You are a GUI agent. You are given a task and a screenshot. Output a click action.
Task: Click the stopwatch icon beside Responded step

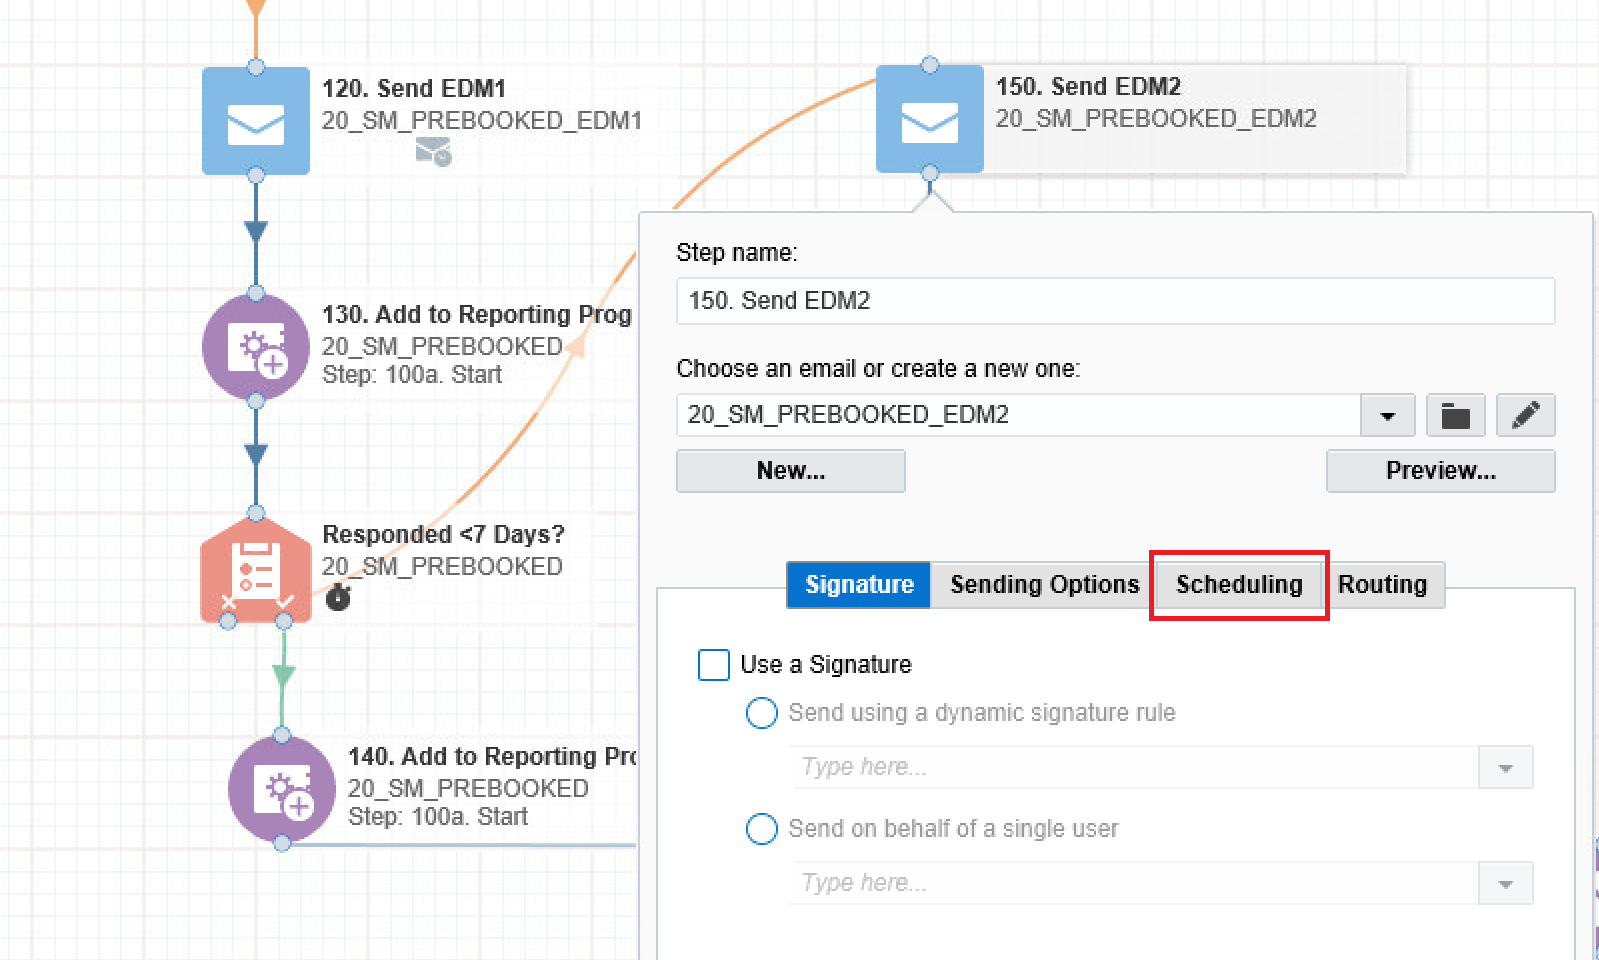tap(338, 597)
